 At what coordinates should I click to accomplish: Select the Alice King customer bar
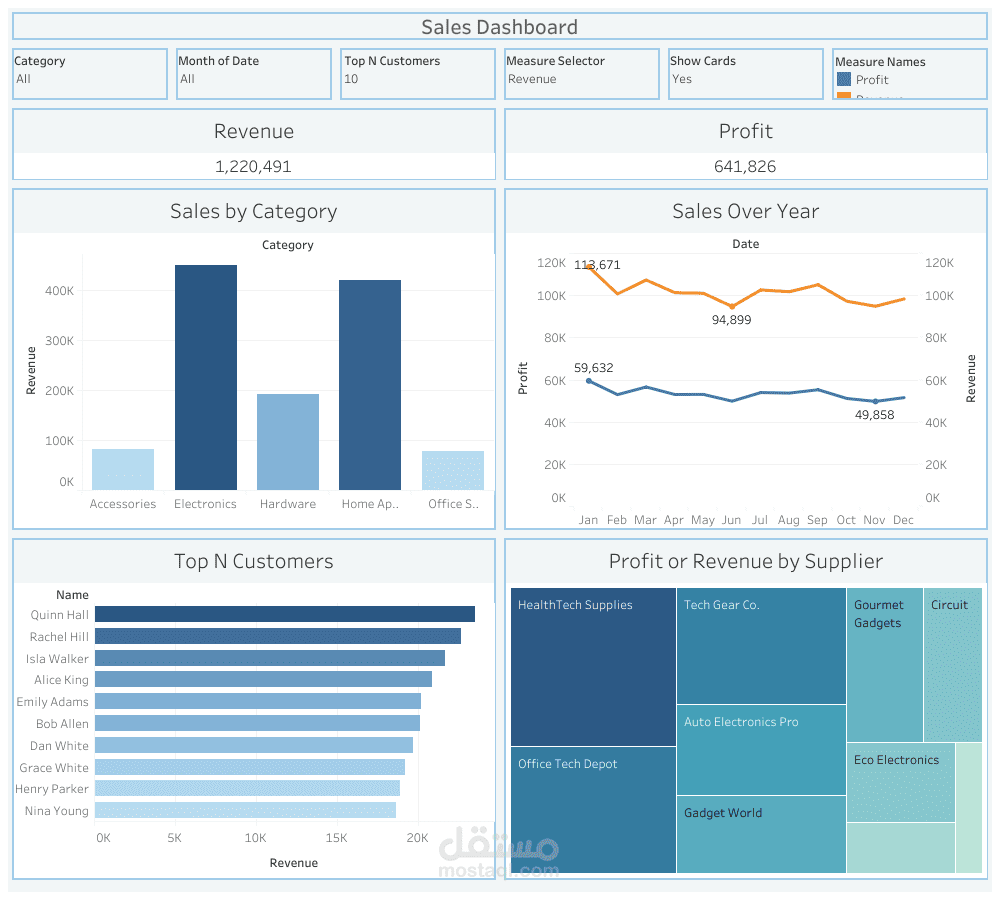[263, 680]
